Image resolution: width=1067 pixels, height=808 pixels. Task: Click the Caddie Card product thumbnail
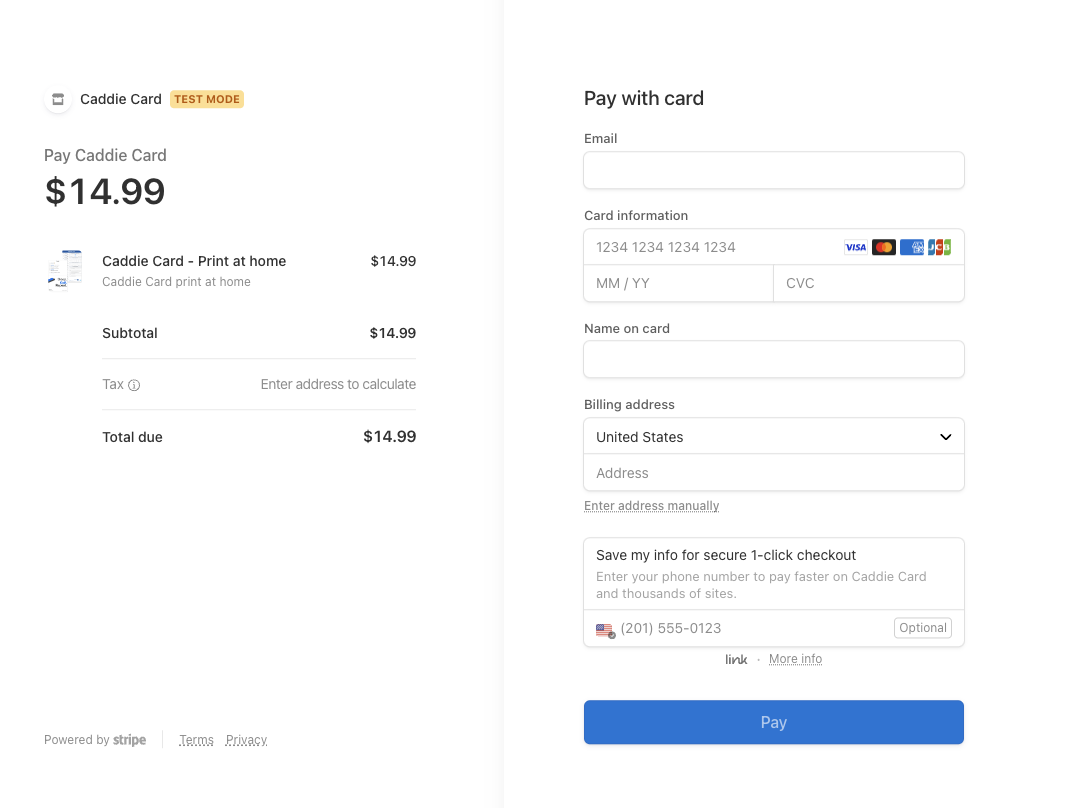[65, 270]
